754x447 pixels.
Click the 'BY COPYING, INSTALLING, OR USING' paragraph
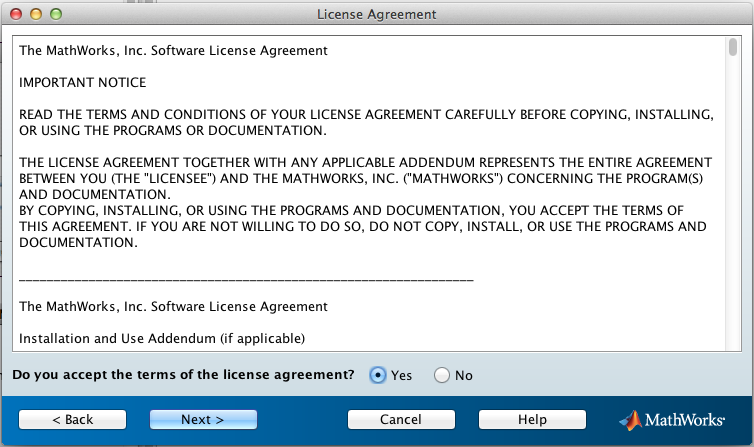[363, 226]
